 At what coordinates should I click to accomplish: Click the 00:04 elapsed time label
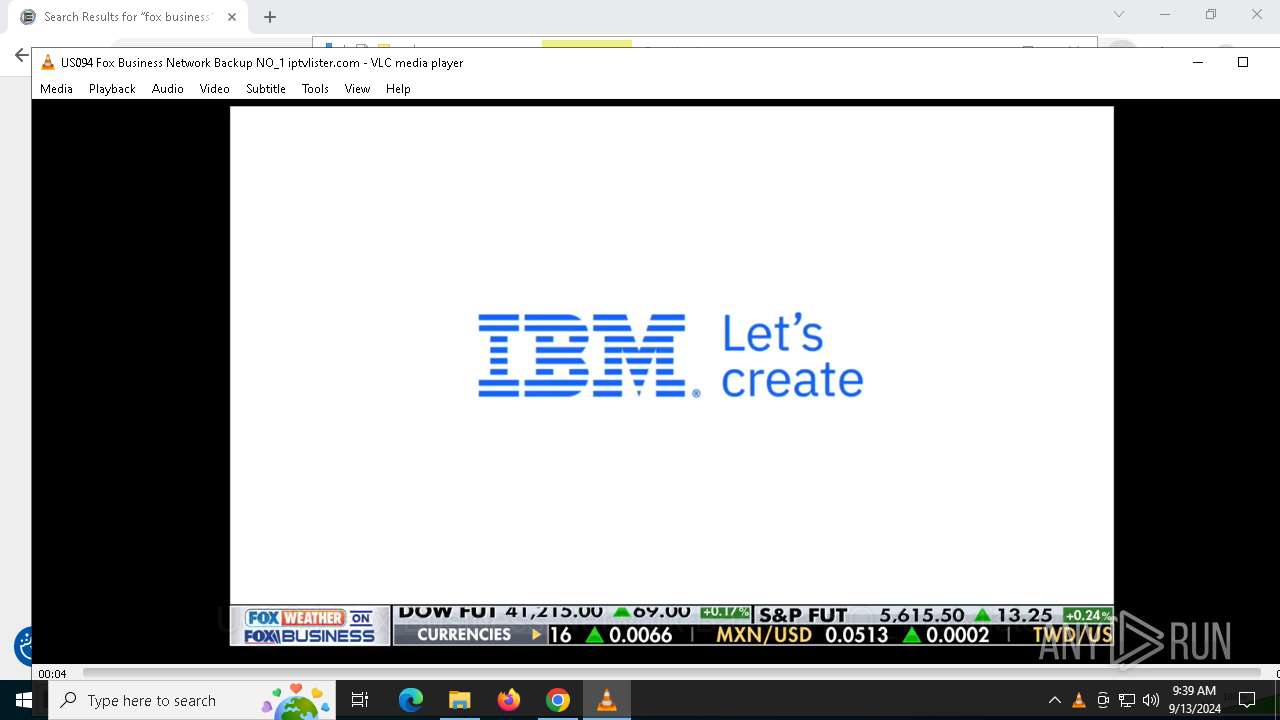point(52,674)
